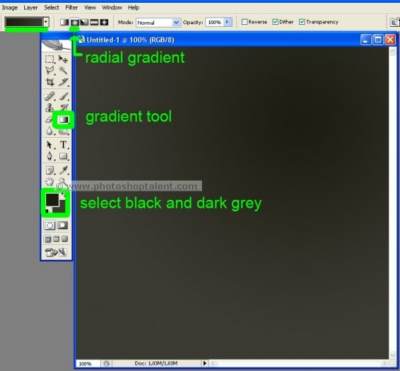Click the gradient preview to edit
The height and width of the screenshot is (371, 400).
(24, 22)
